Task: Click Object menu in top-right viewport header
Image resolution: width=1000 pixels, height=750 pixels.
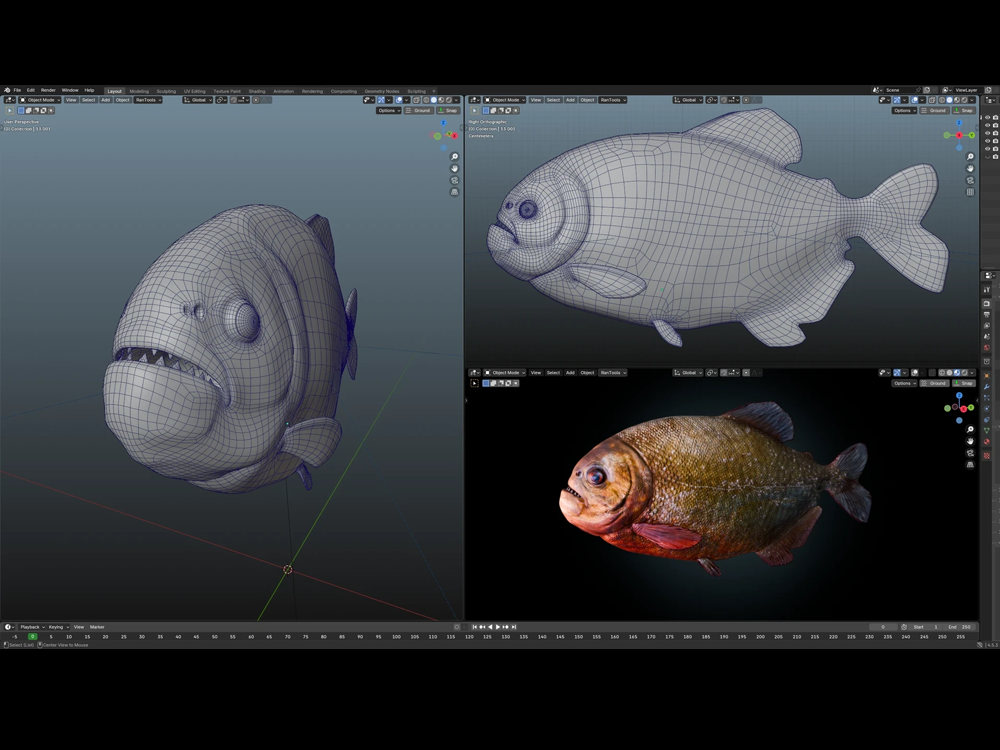Action: click(587, 100)
